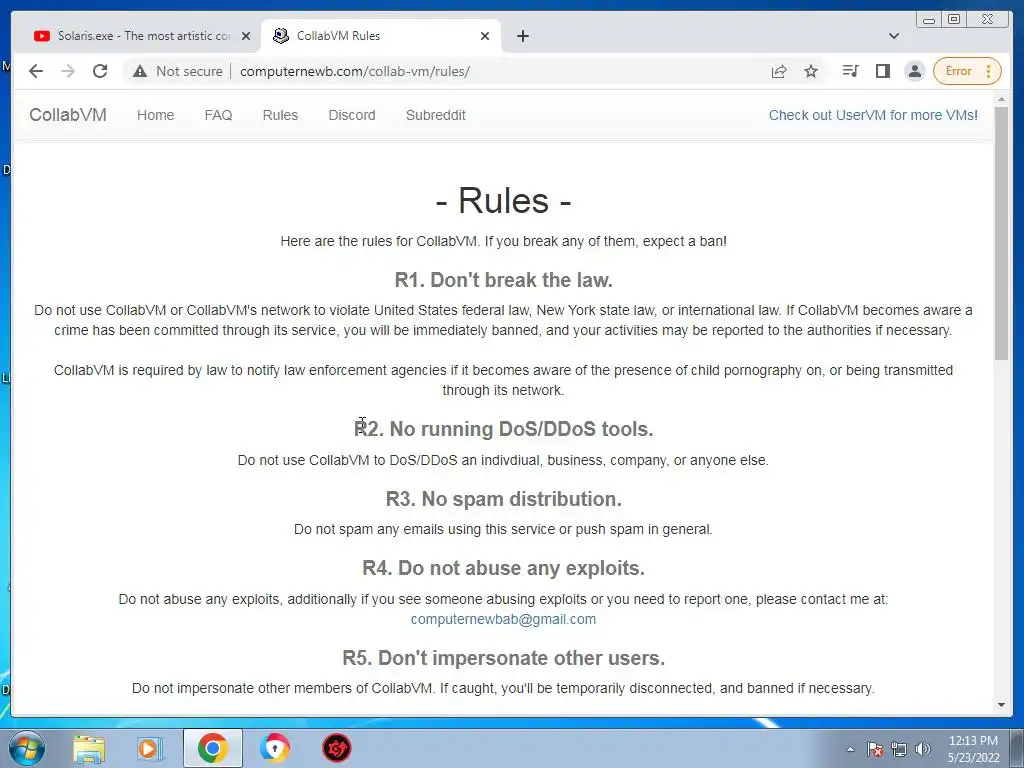Click the "R2. No running DoS/DDoS tools." heading
Screen dimensions: 1024x768
pyautogui.click(x=504, y=429)
